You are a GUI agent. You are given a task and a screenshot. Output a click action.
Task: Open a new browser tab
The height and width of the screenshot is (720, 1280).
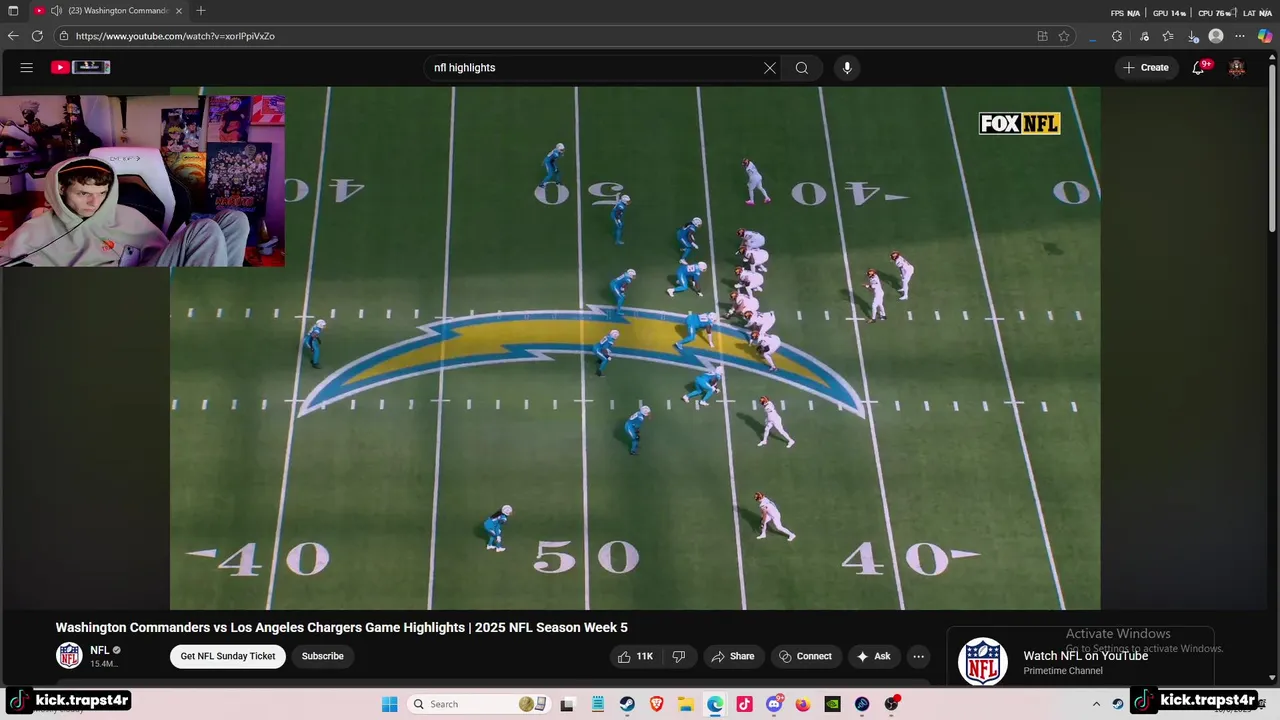tap(201, 11)
